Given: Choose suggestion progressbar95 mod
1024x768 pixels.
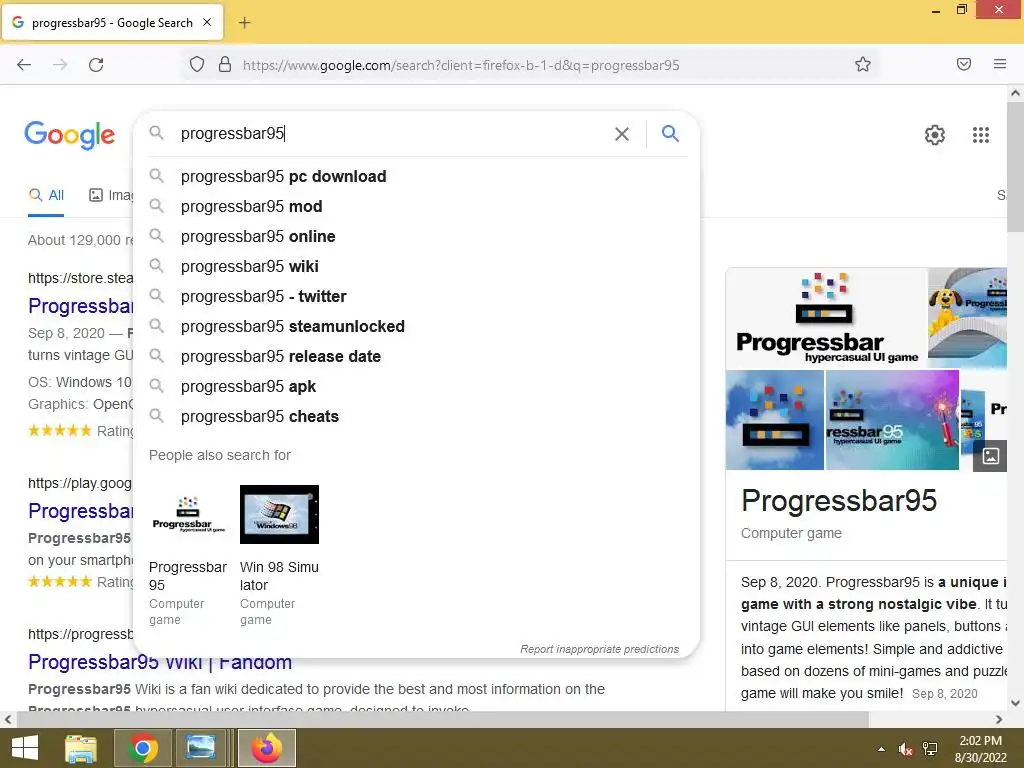Looking at the screenshot, I should [417, 206].
